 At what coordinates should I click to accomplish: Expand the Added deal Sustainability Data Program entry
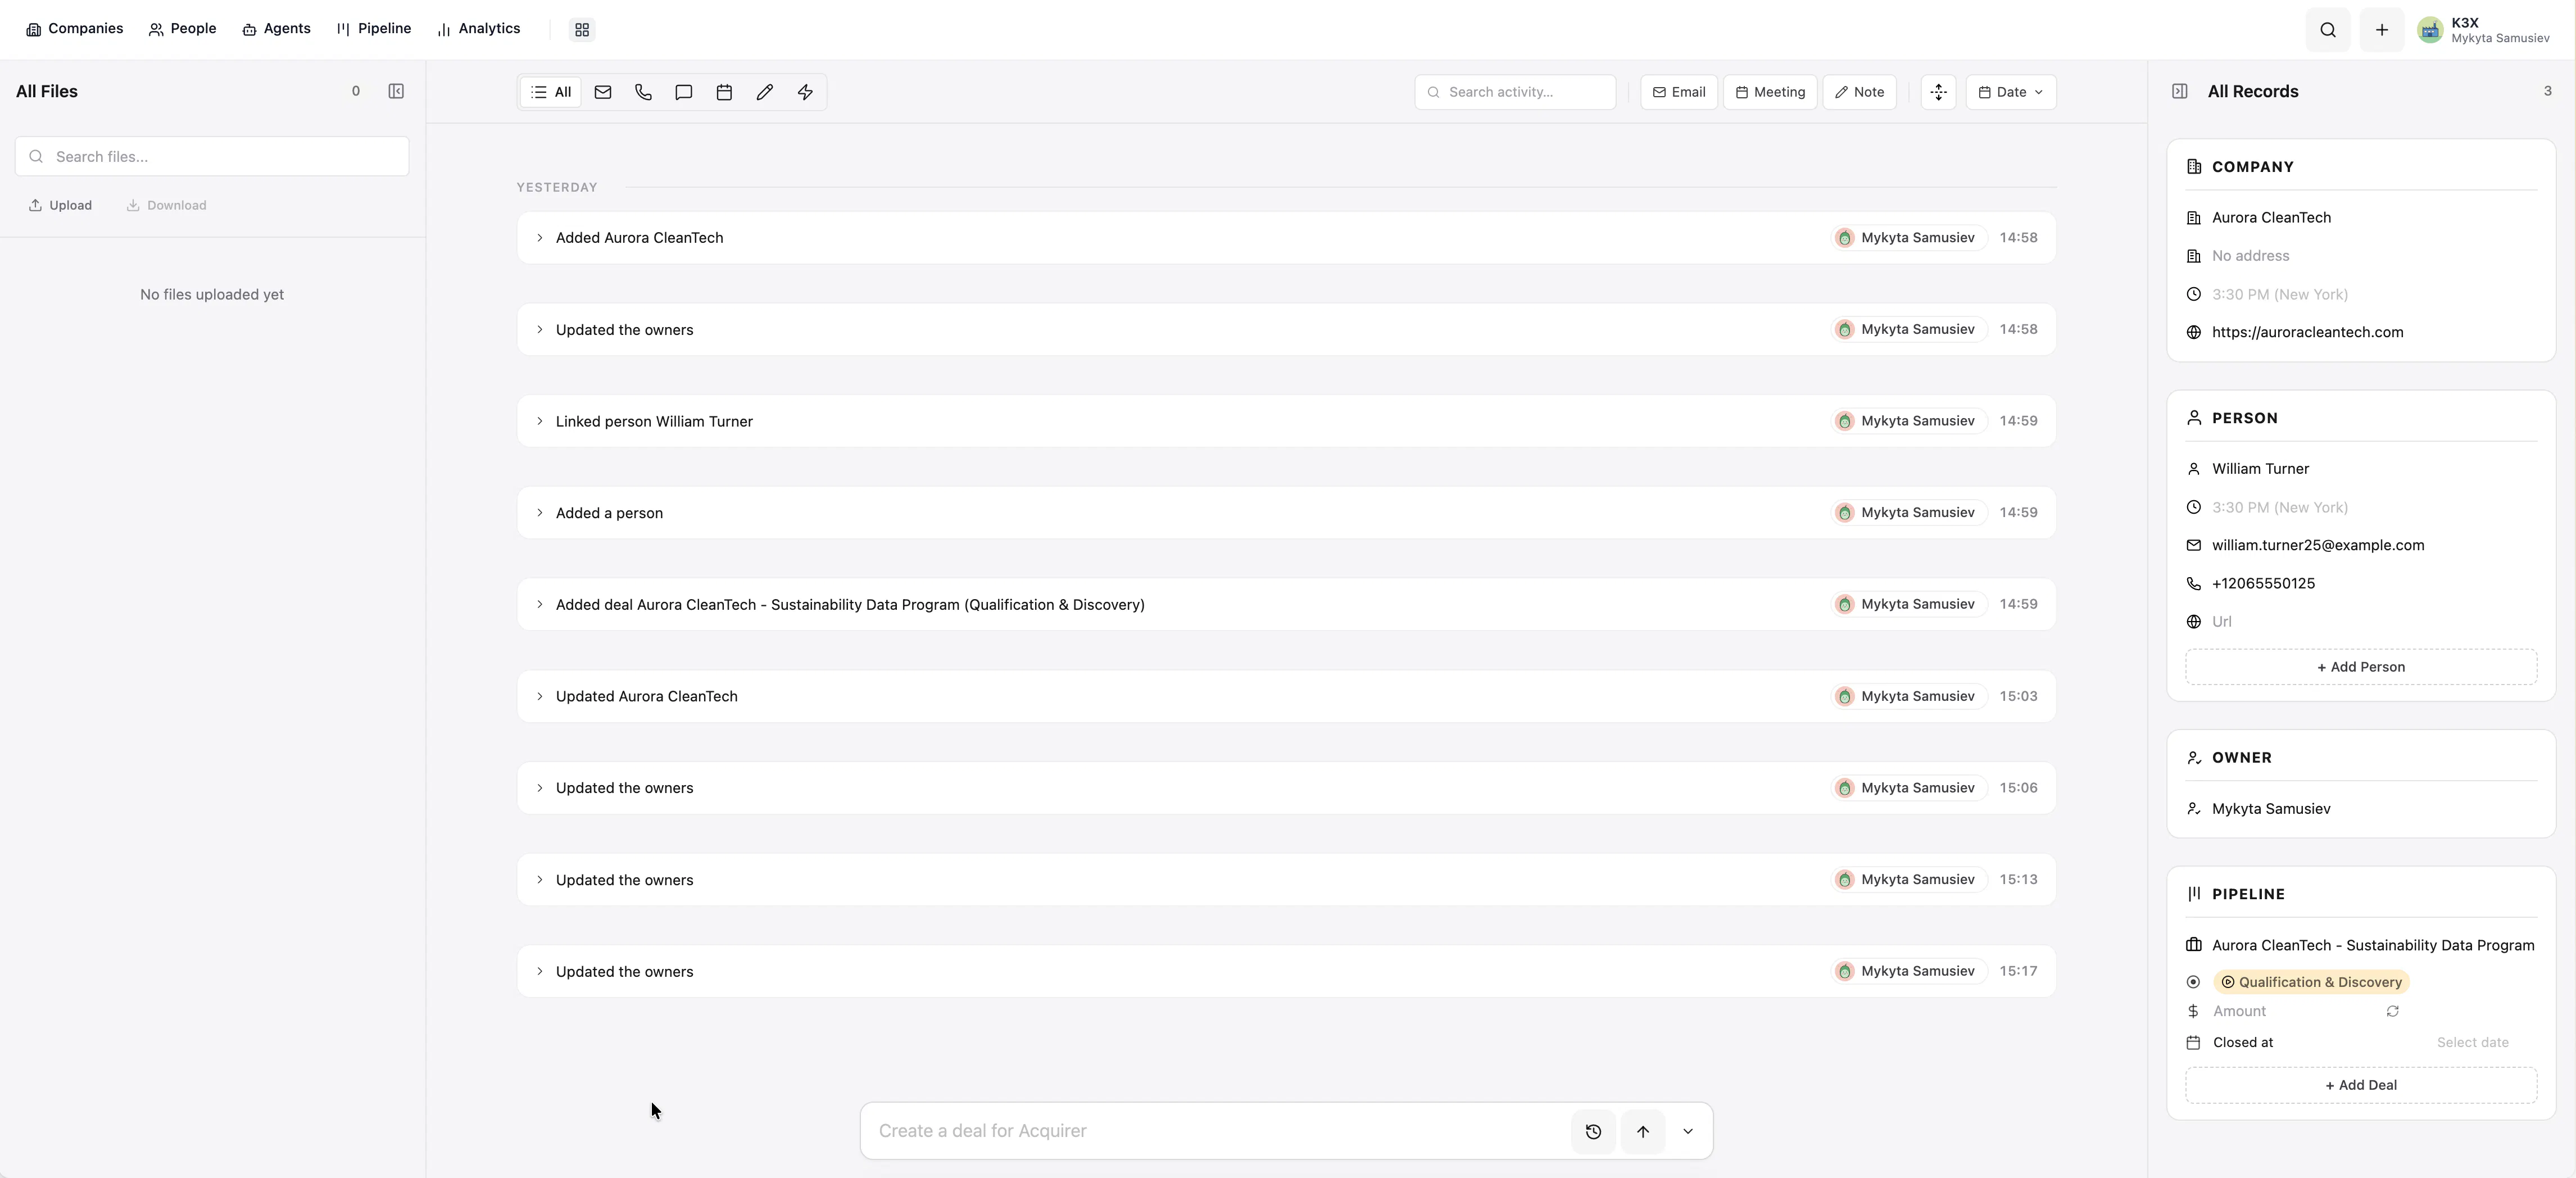click(539, 604)
